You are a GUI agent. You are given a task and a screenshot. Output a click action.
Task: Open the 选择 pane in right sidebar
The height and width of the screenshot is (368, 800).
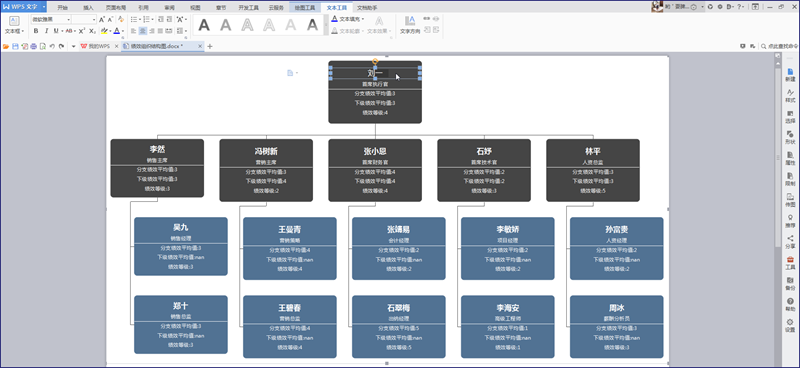coord(790,117)
